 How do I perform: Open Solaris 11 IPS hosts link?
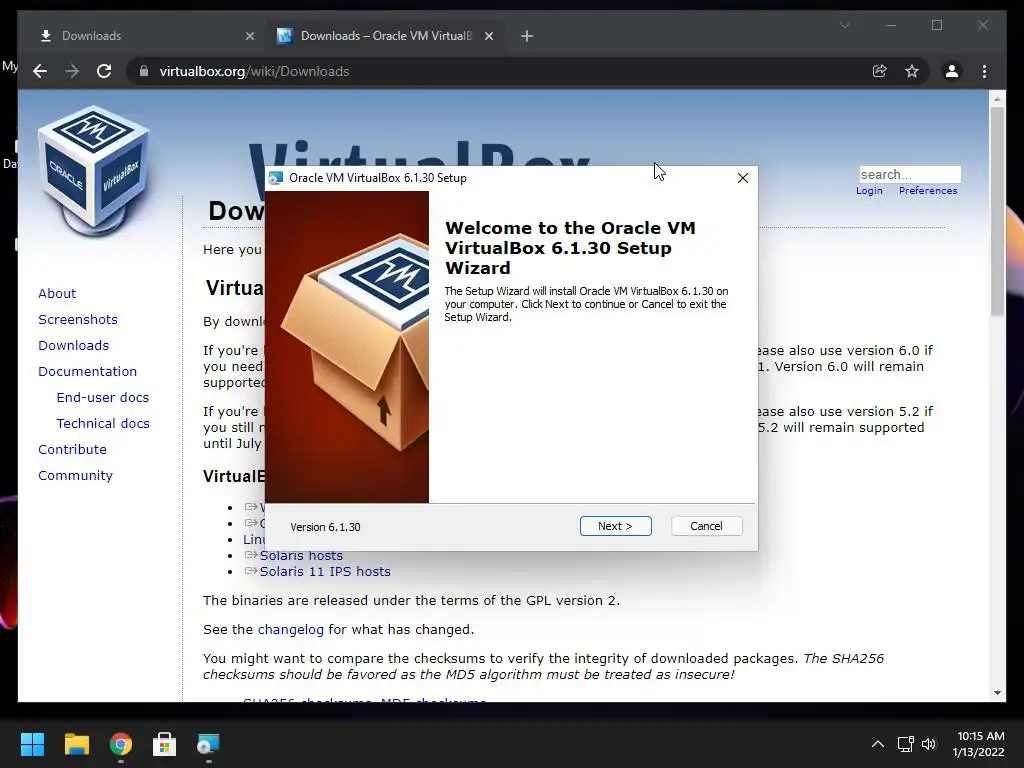point(325,571)
